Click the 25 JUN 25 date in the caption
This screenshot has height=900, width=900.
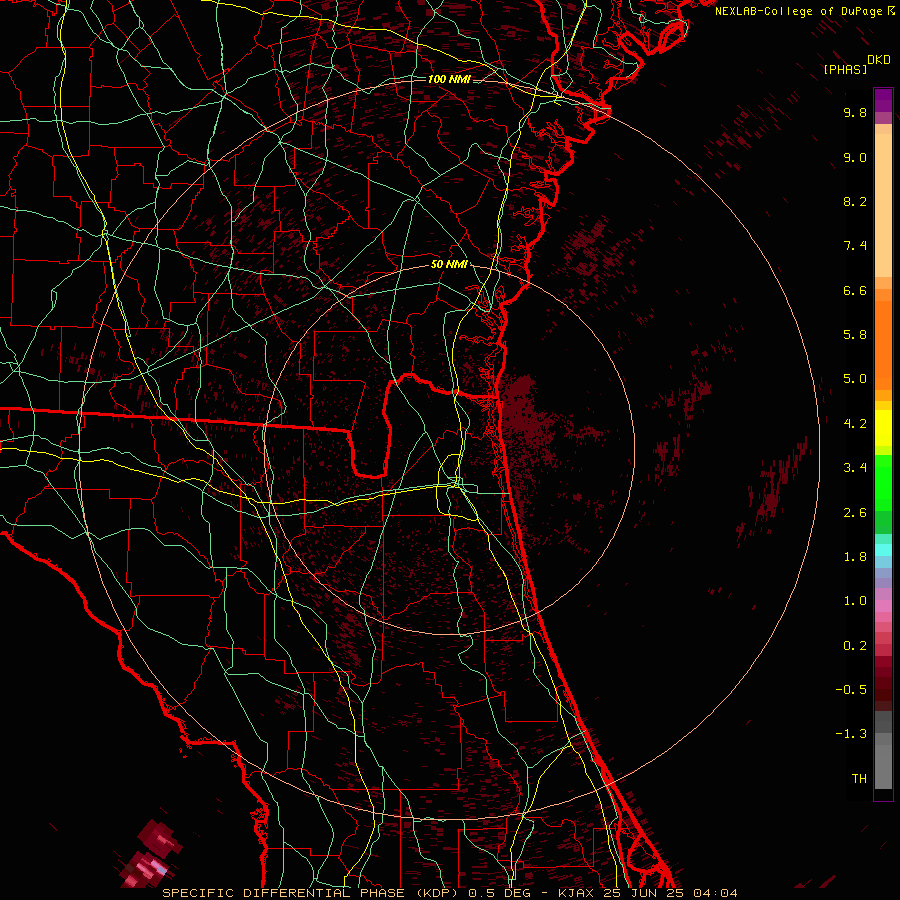[x=642, y=893]
